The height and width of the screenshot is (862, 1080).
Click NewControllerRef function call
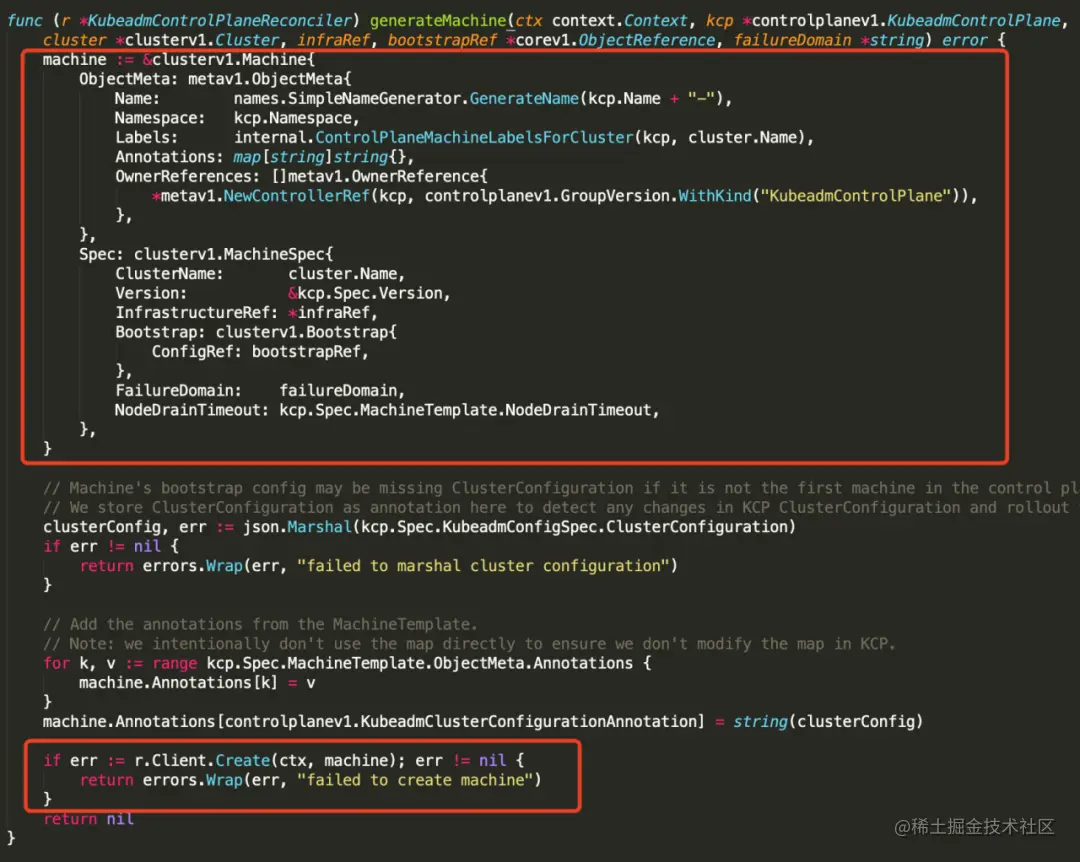297,196
